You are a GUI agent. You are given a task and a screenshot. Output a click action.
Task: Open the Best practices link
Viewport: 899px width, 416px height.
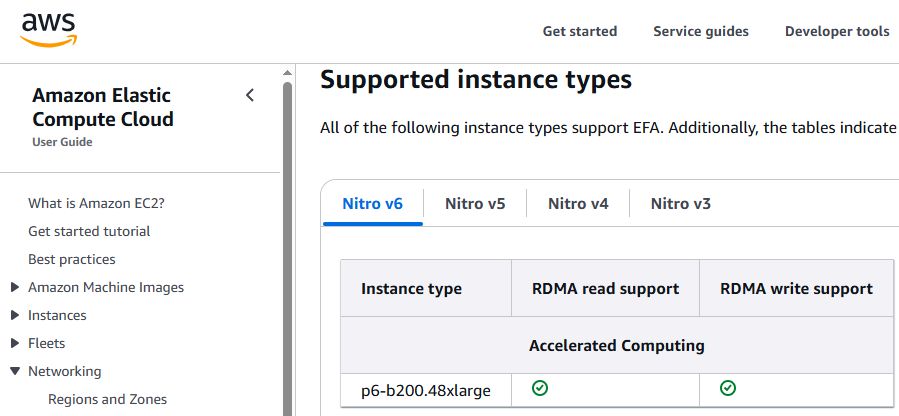click(72, 260)
